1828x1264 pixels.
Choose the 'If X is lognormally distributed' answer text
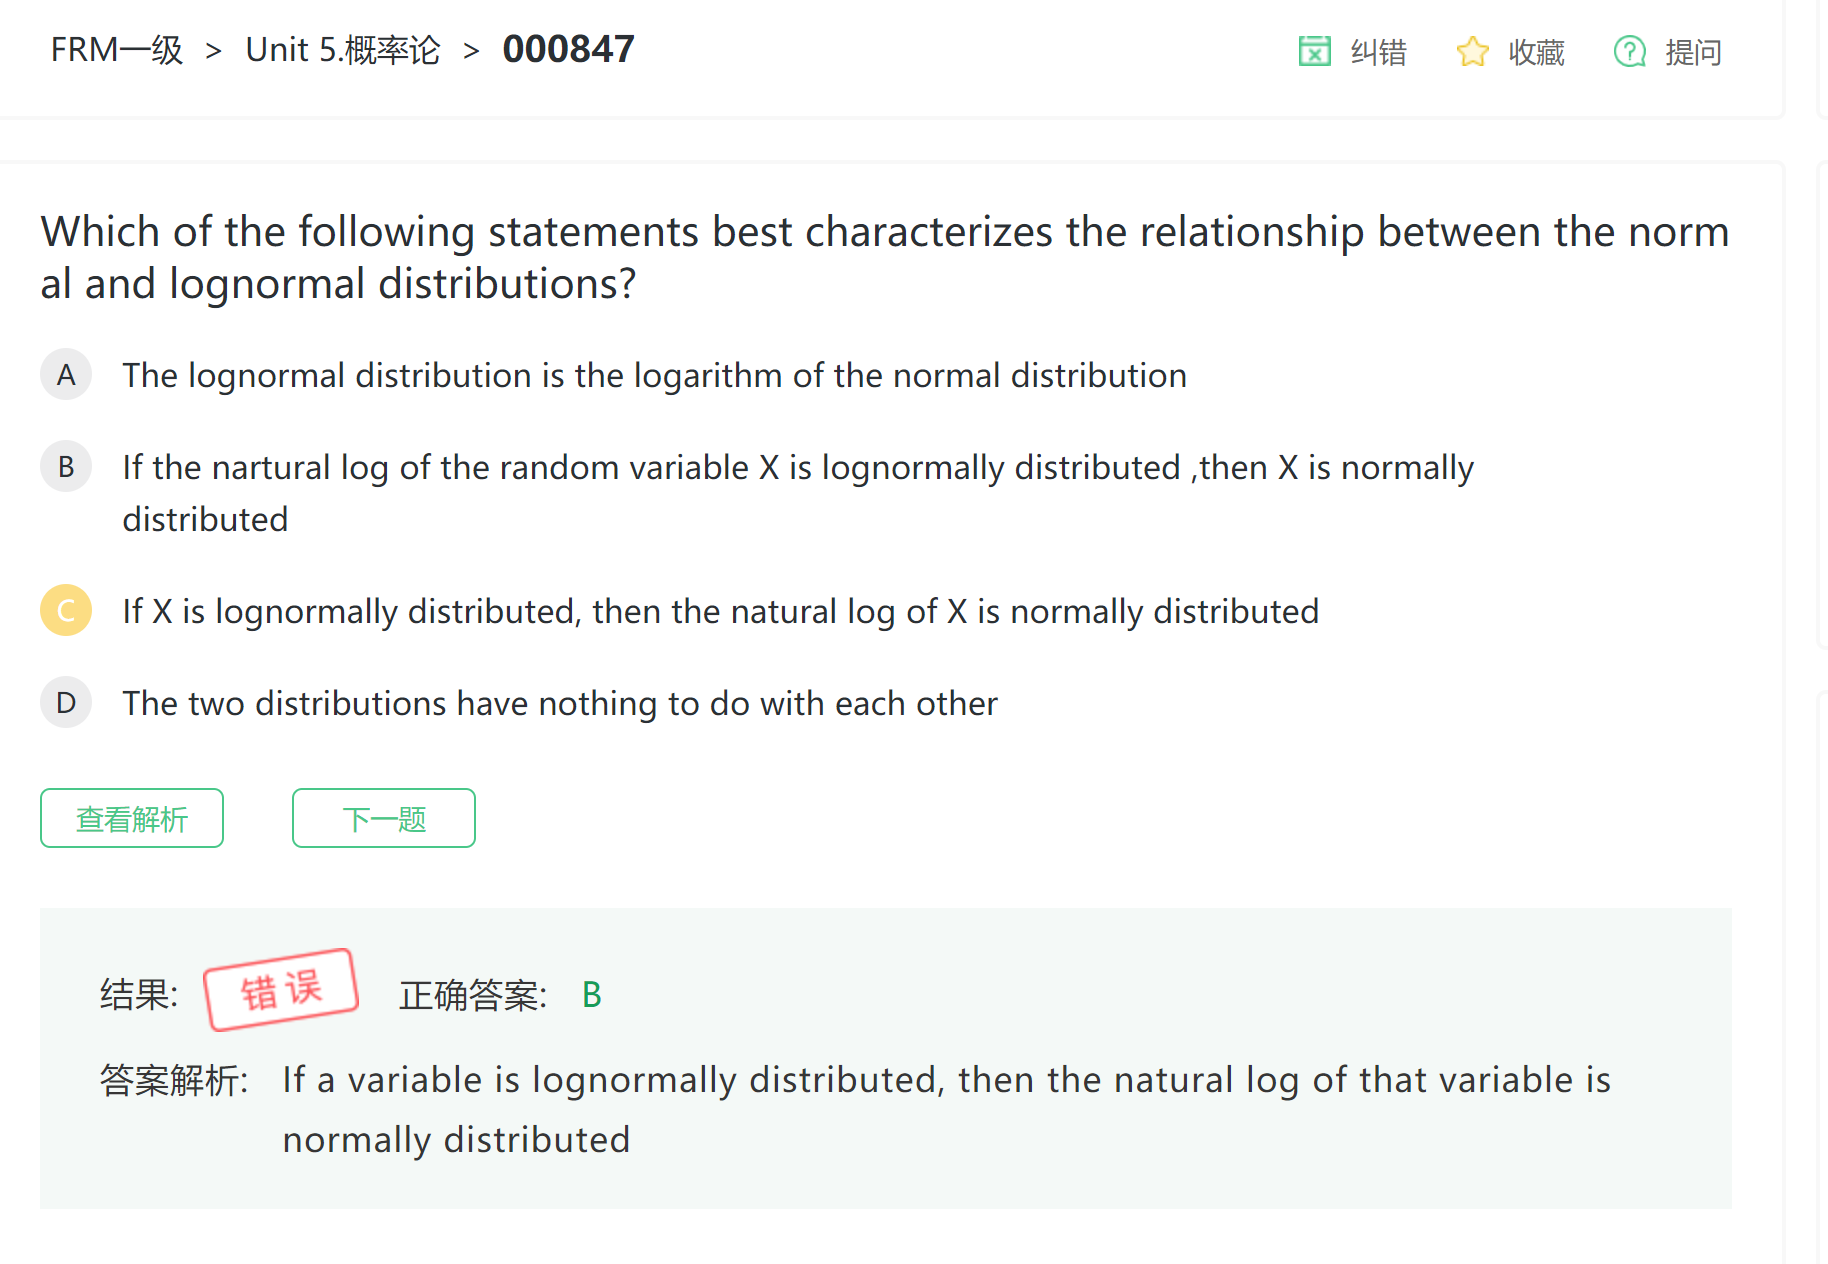pyautogui.click(x=720, y=612)
